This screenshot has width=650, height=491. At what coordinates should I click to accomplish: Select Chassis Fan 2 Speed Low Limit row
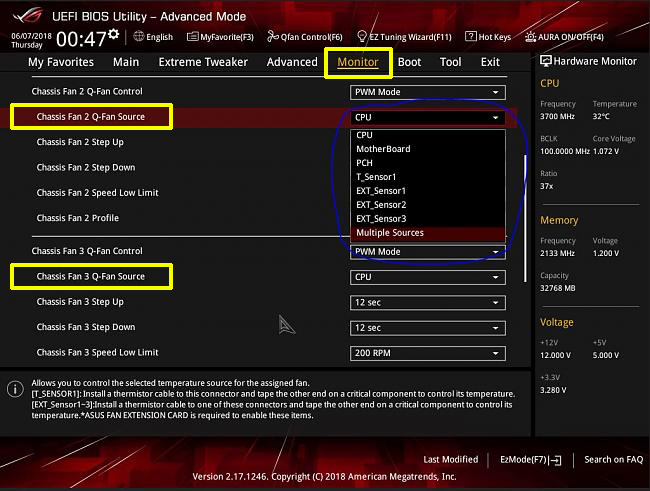coord(97,193)
